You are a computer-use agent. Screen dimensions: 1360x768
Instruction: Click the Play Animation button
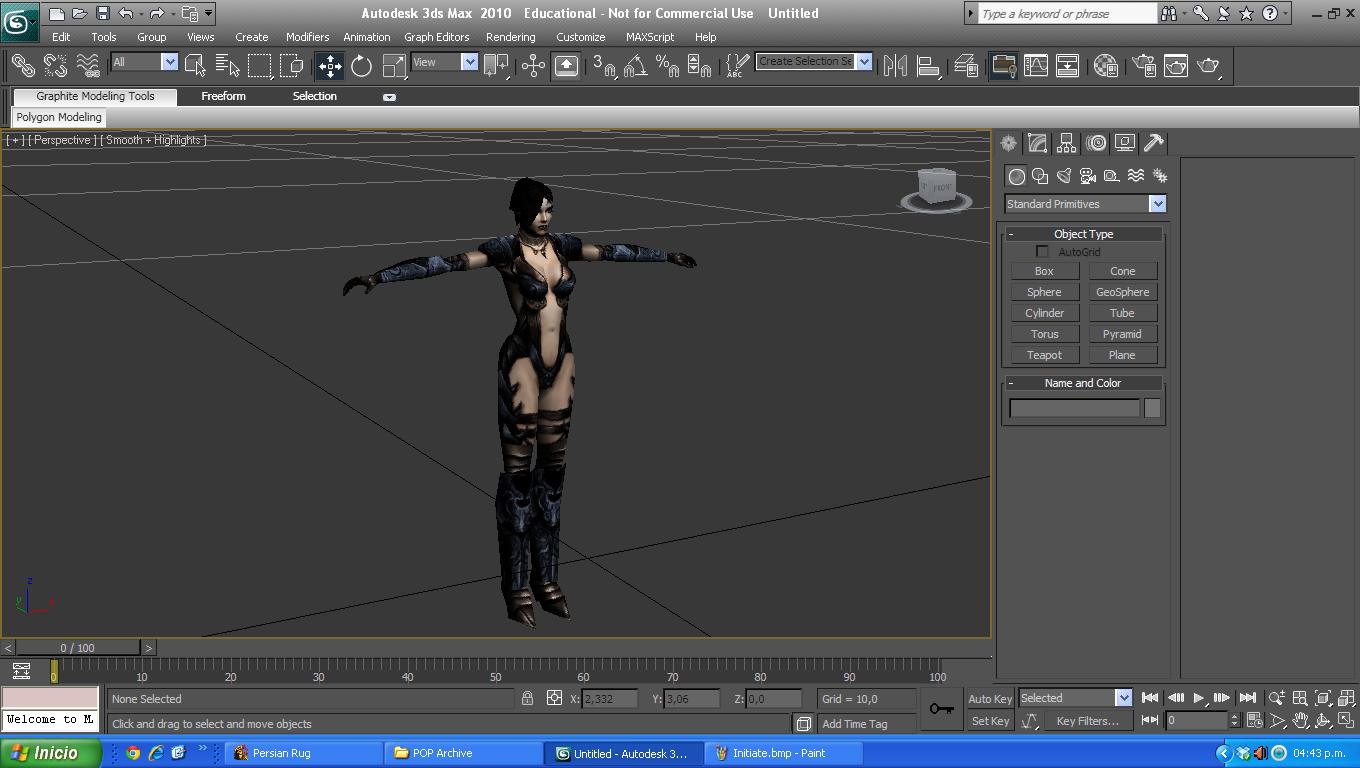(x=1198, y=698)
